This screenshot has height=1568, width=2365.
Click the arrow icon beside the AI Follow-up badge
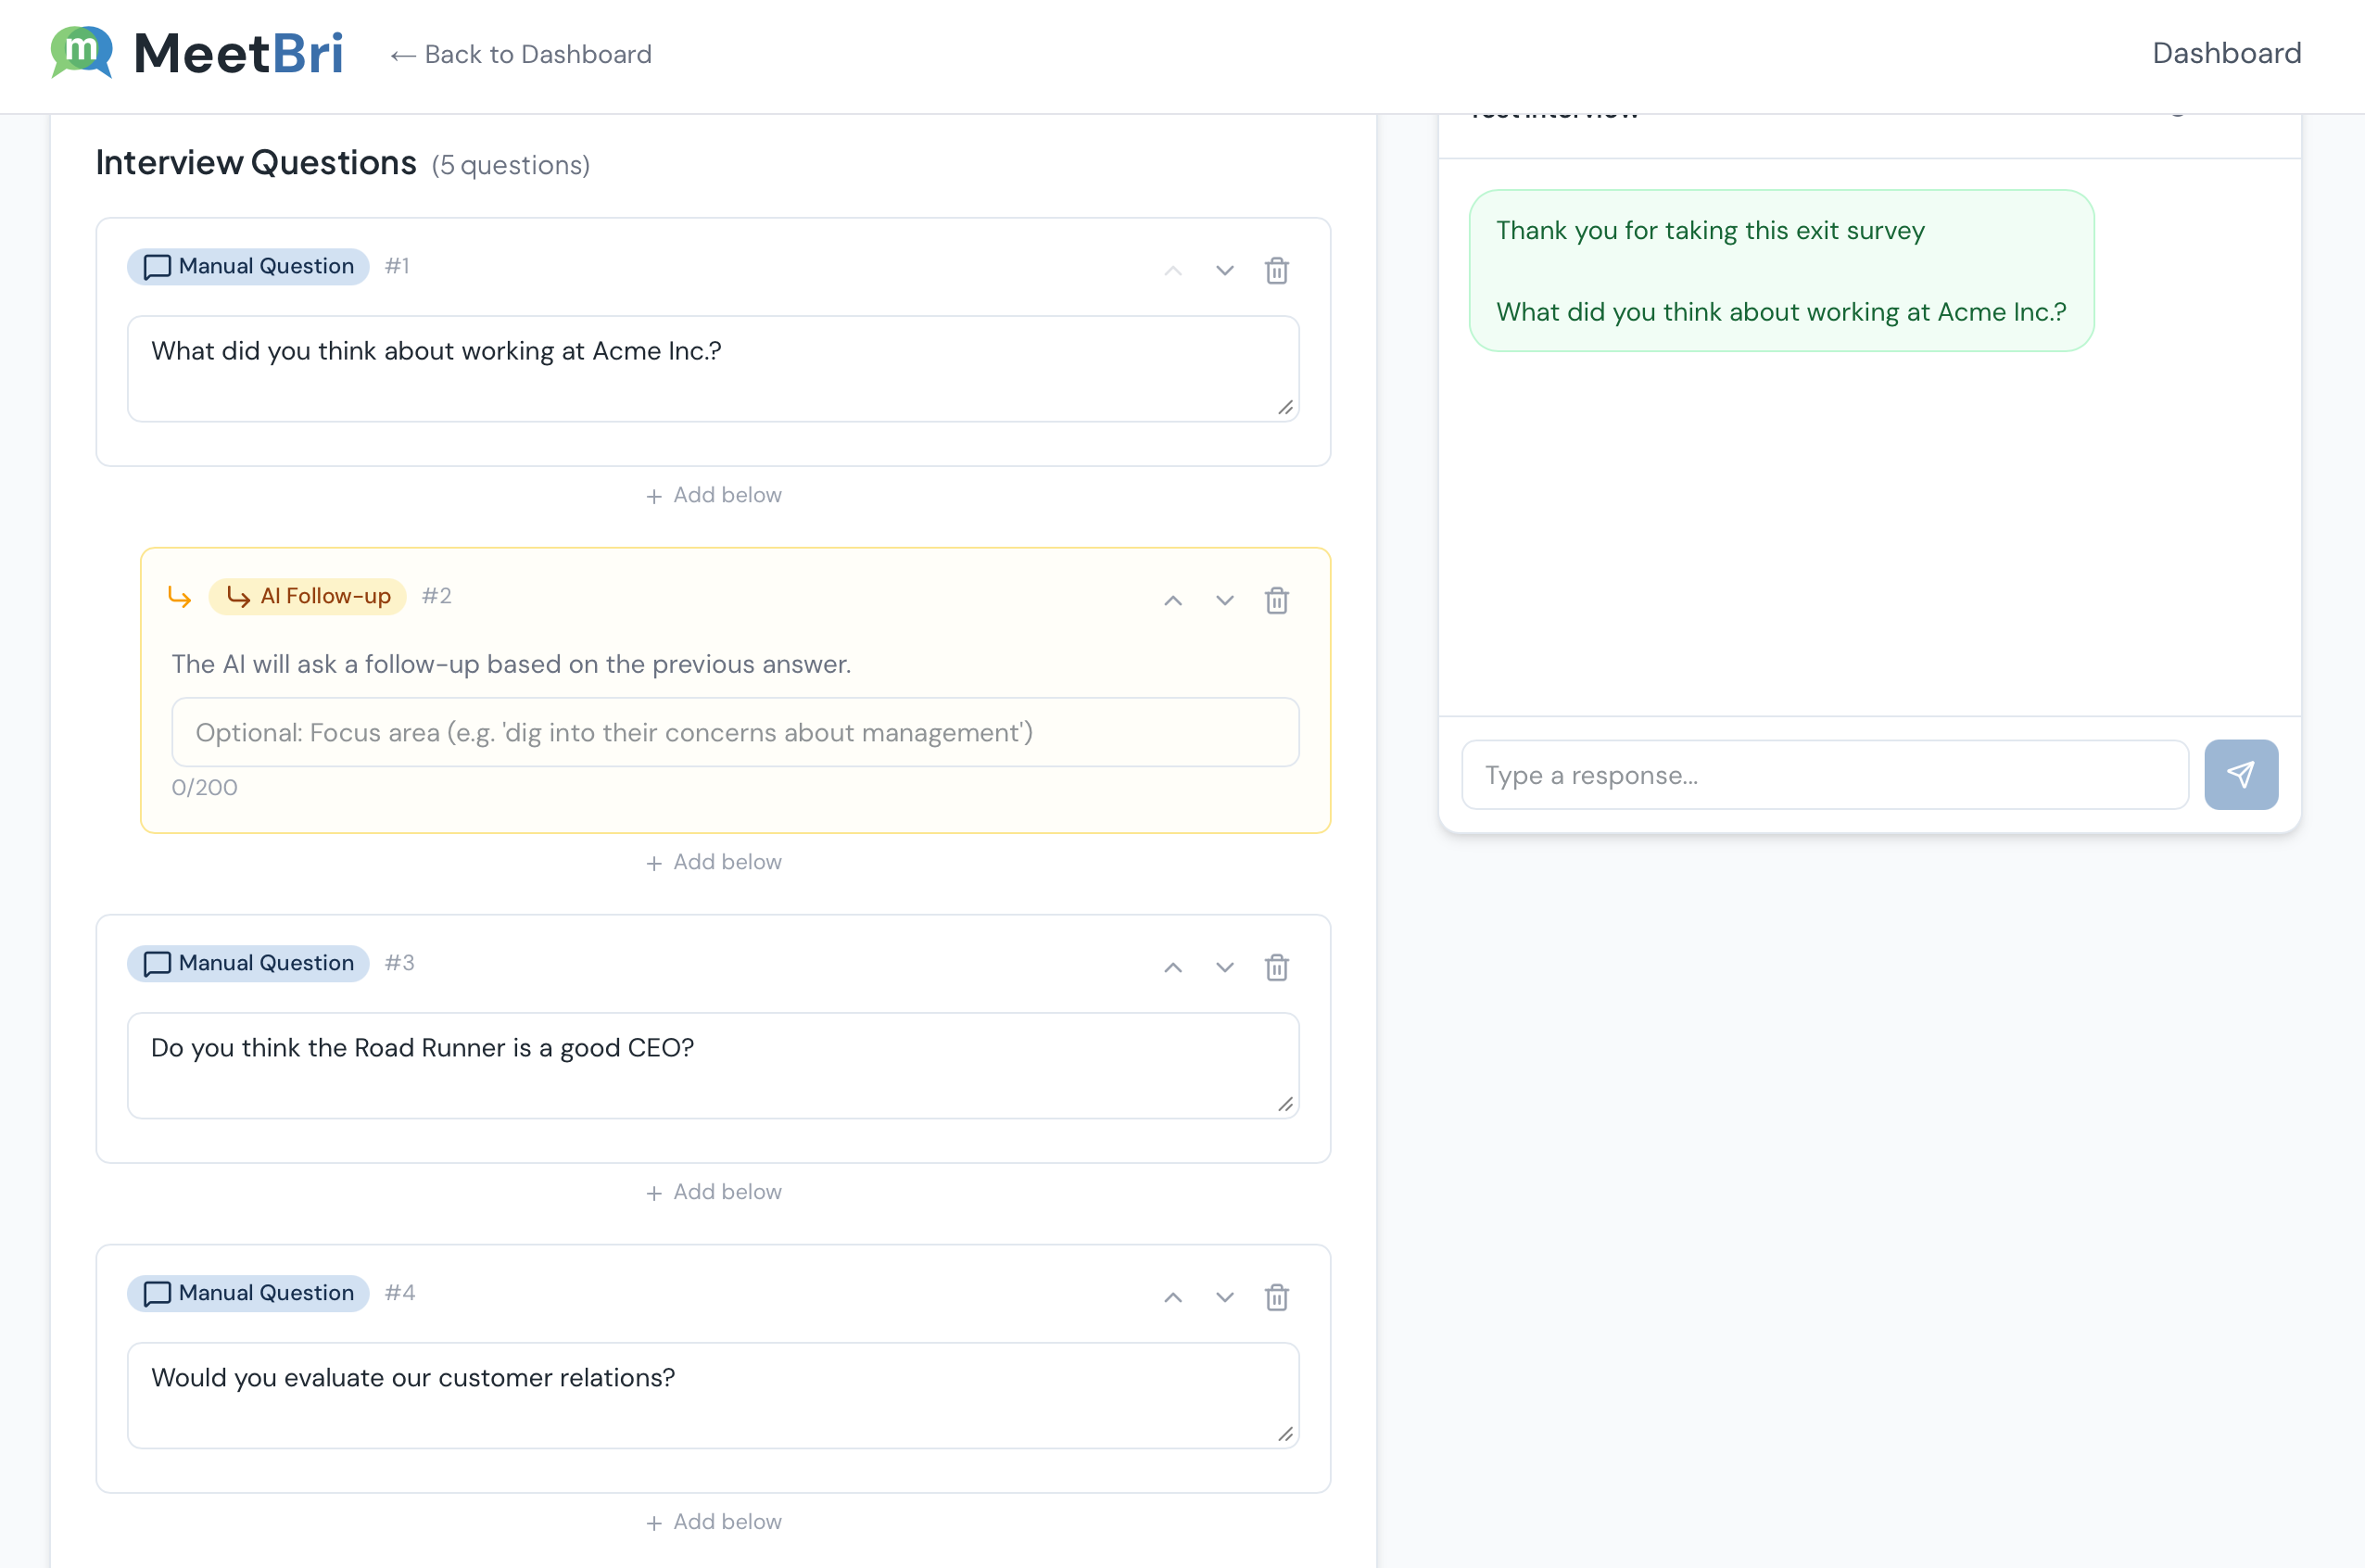181,596
